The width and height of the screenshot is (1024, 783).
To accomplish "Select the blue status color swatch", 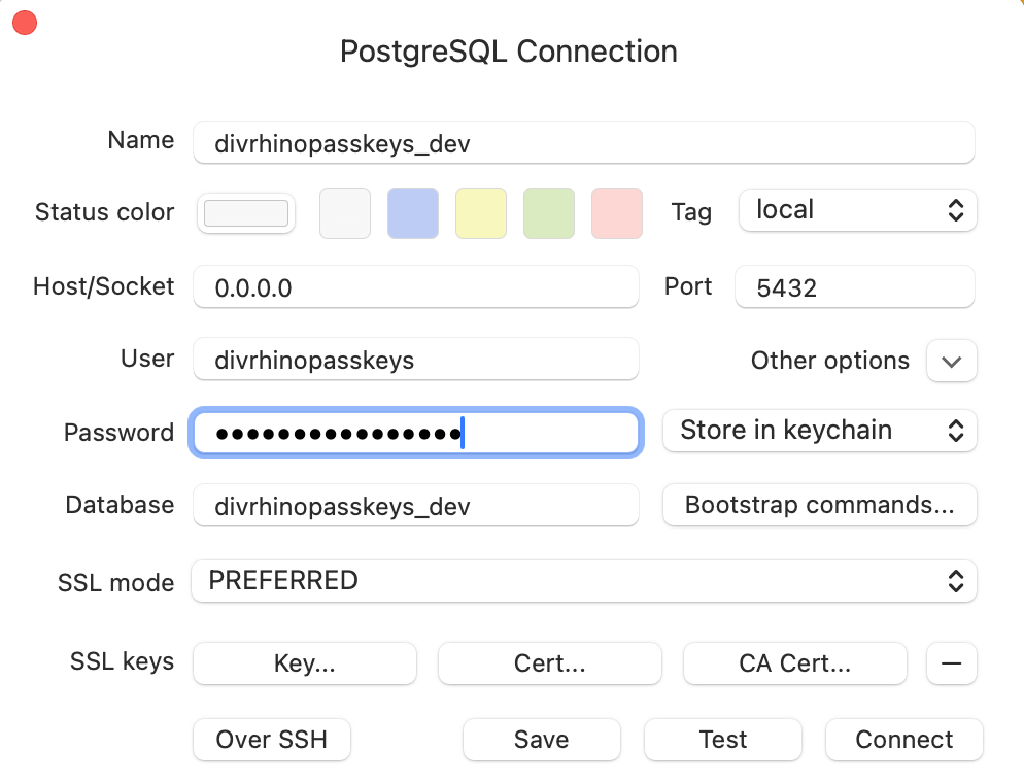I will coord(413,213).
